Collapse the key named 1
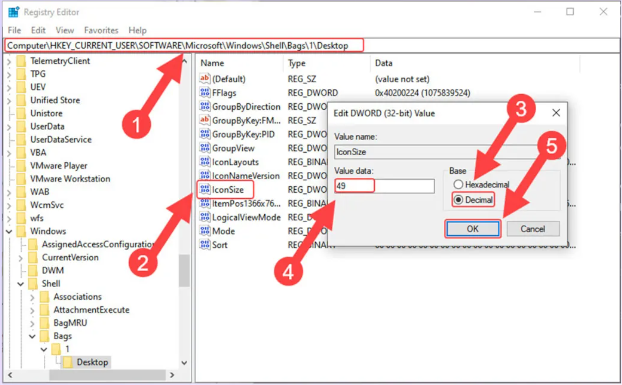Viewport: 622px width, 385px height. point(44,349)
